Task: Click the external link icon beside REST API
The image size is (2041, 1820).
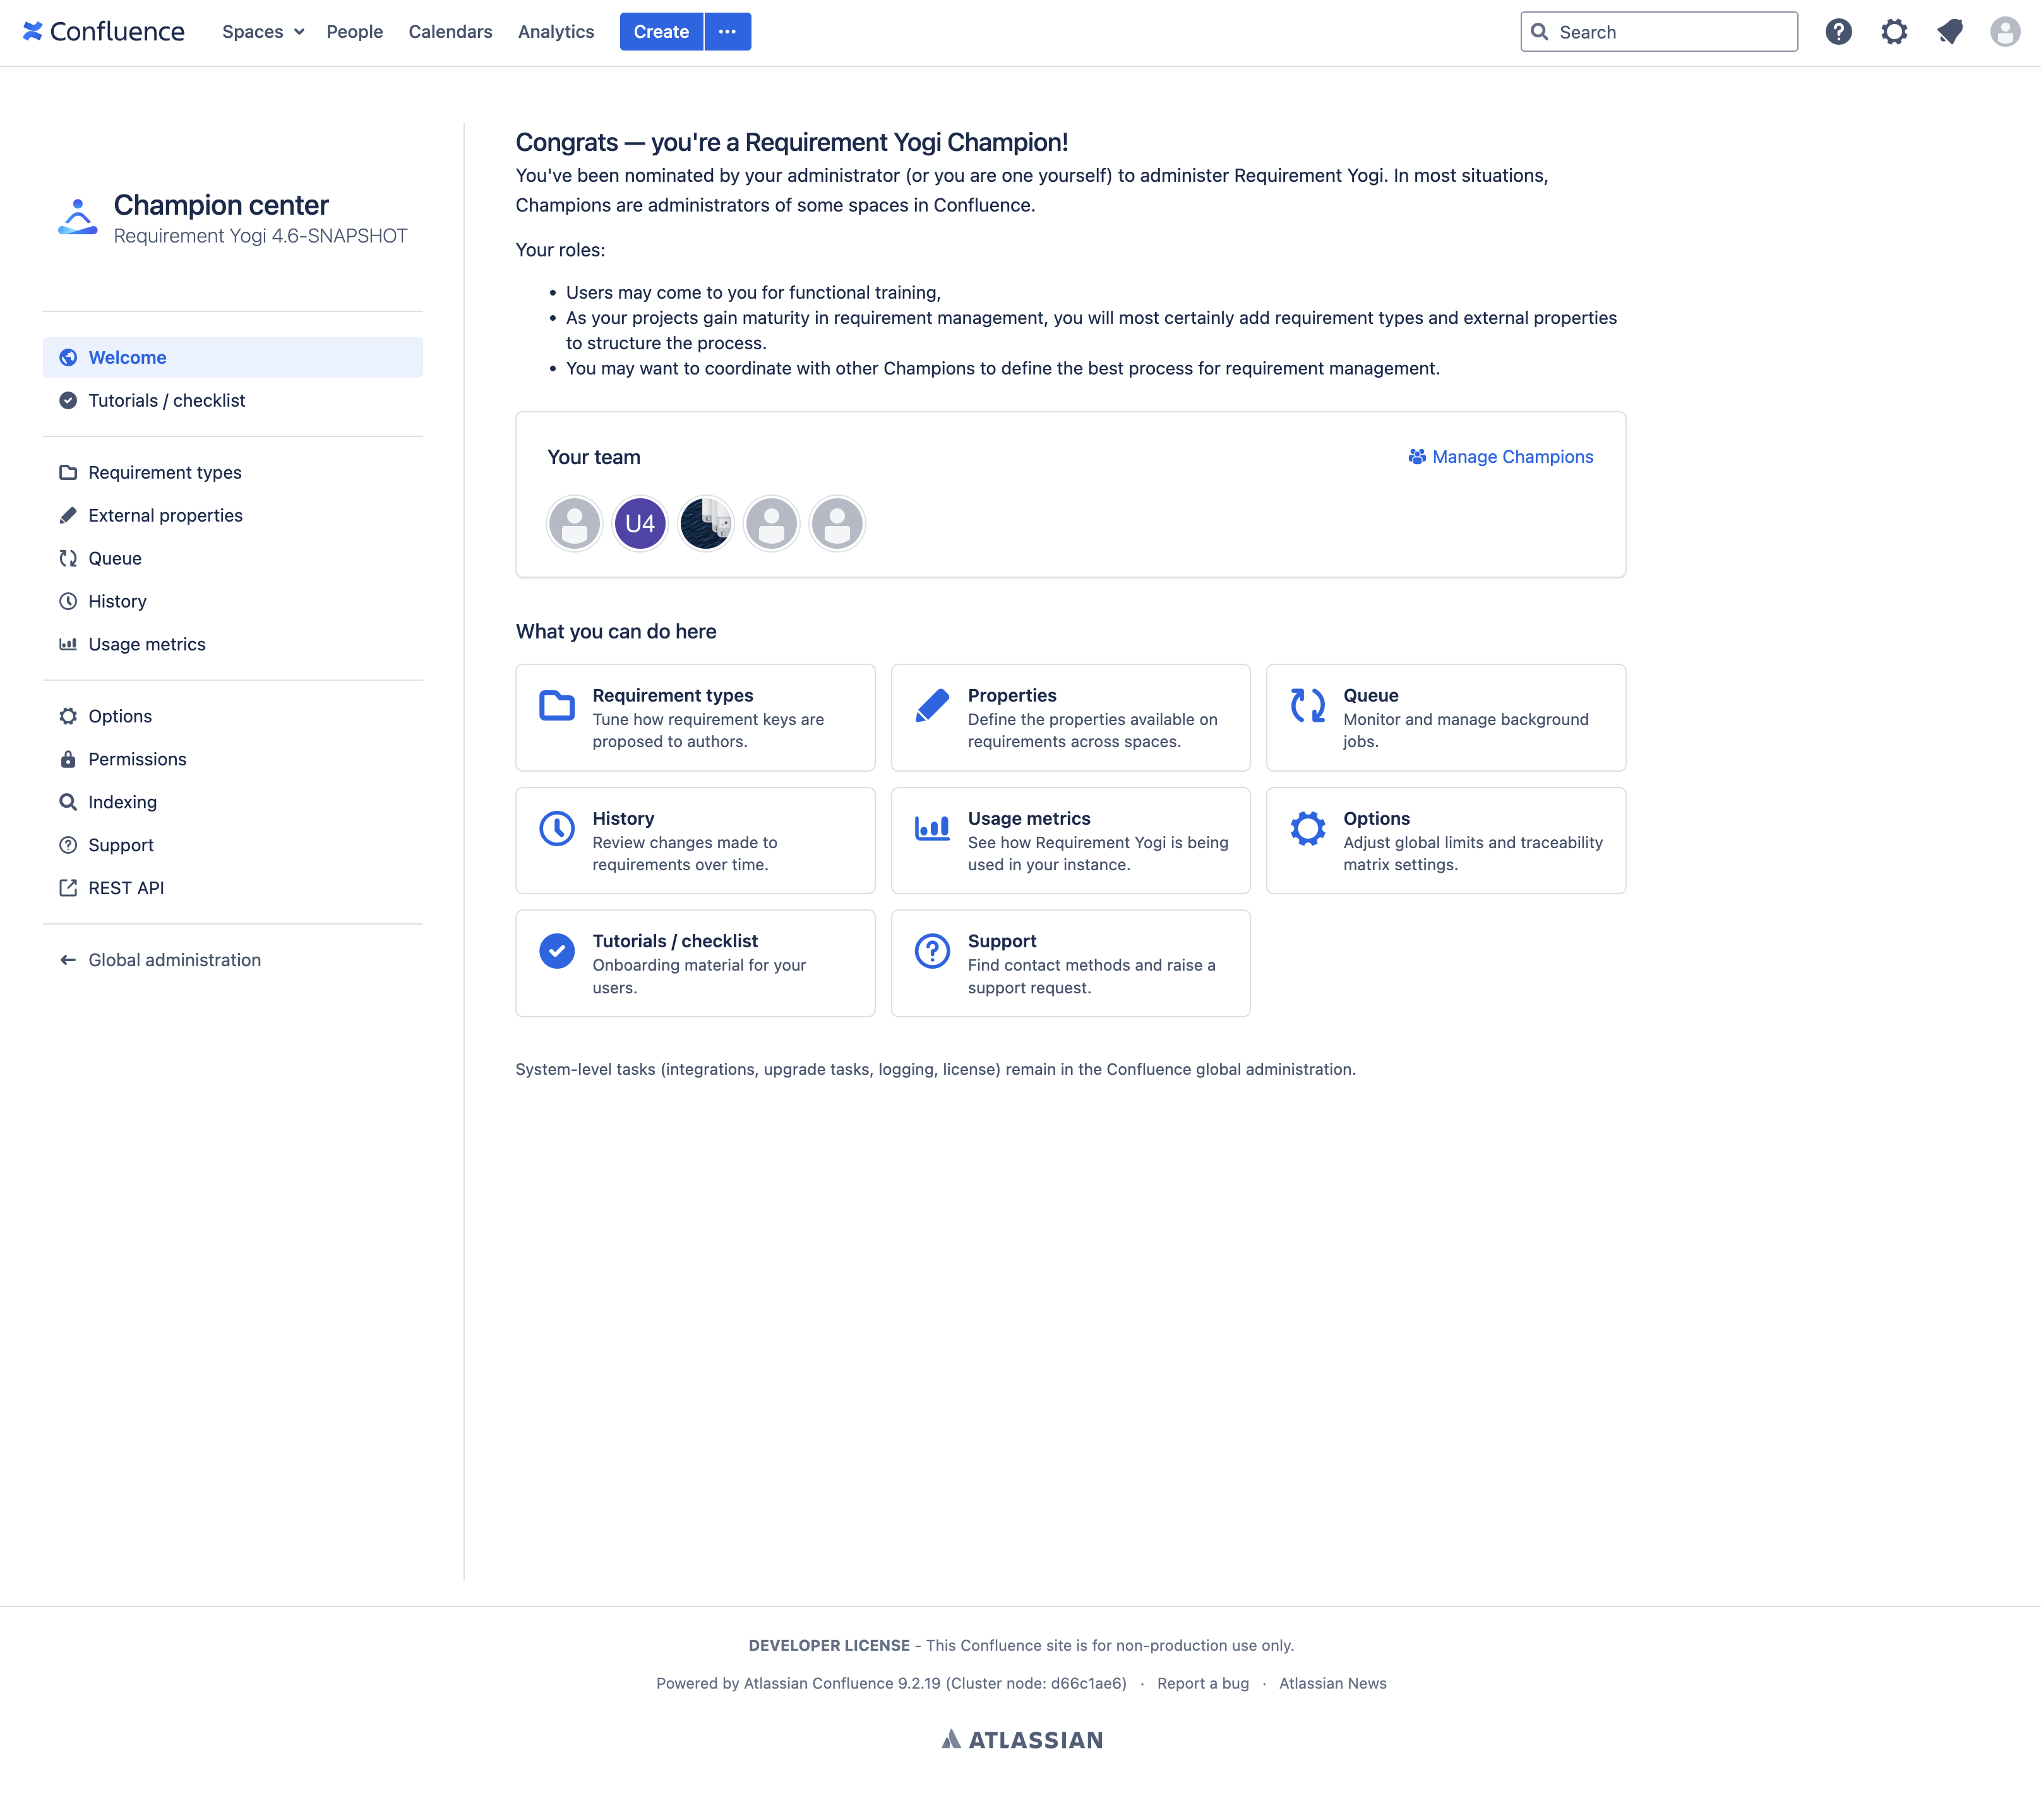Action: tap(68, 889)
